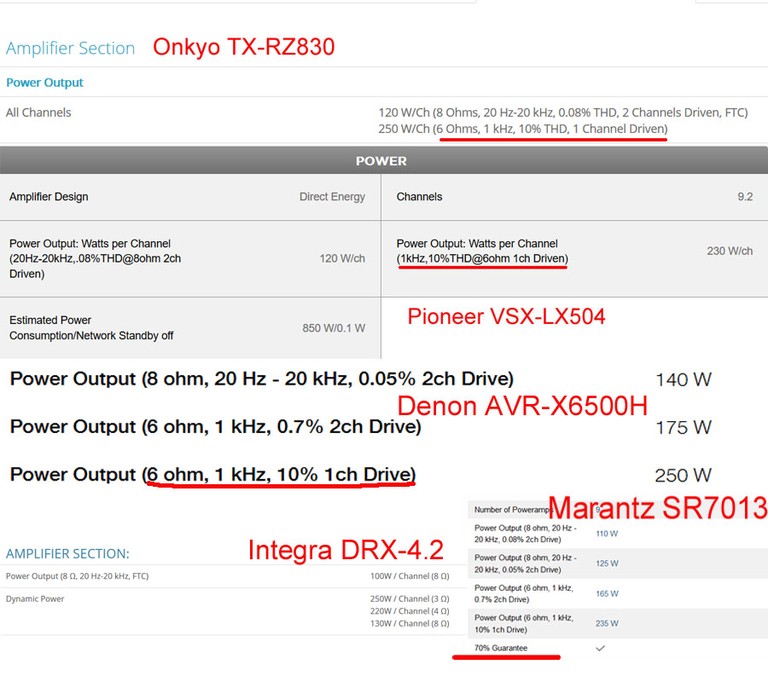
Task: Click the 125 W Marantz value
Action: (x=607, y=563)
